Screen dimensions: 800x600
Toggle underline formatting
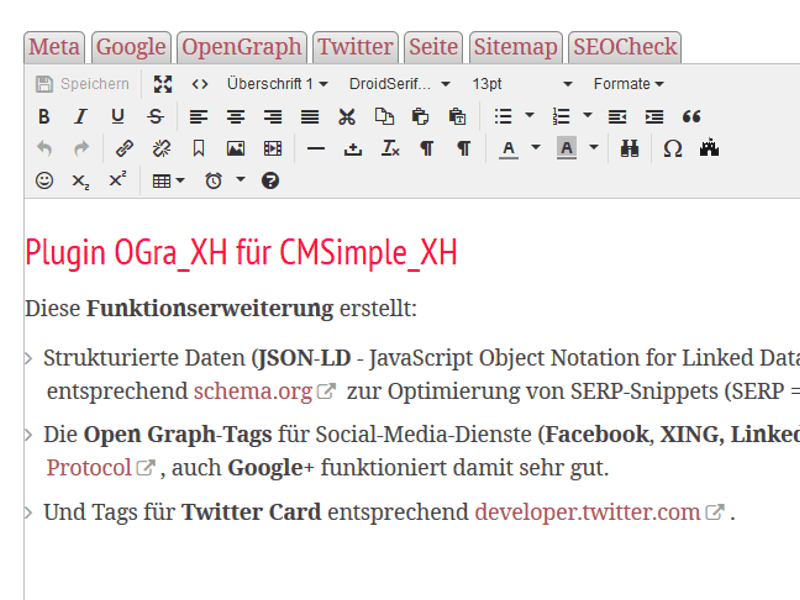[x=118, y=117]
